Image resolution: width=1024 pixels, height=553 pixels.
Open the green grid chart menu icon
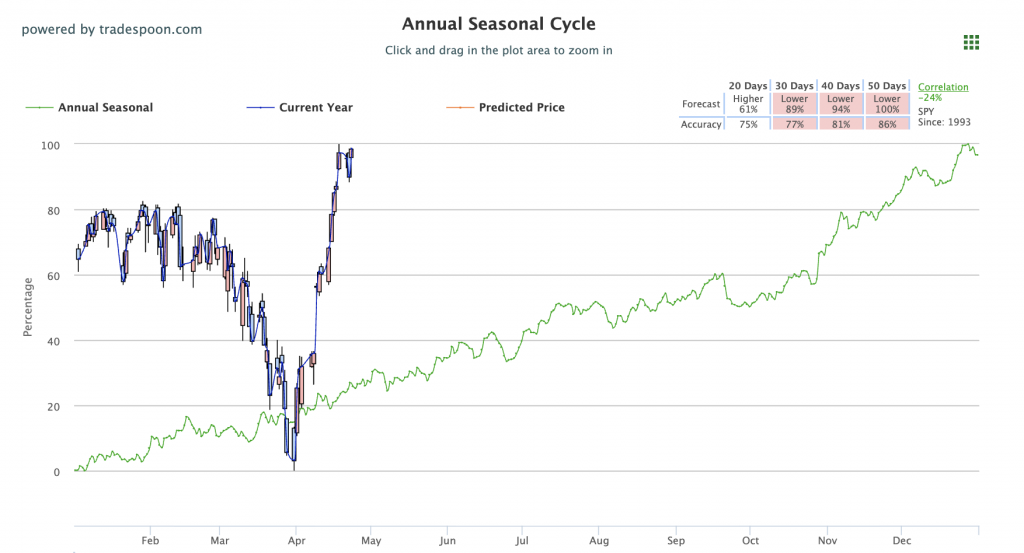click(970, 41)
